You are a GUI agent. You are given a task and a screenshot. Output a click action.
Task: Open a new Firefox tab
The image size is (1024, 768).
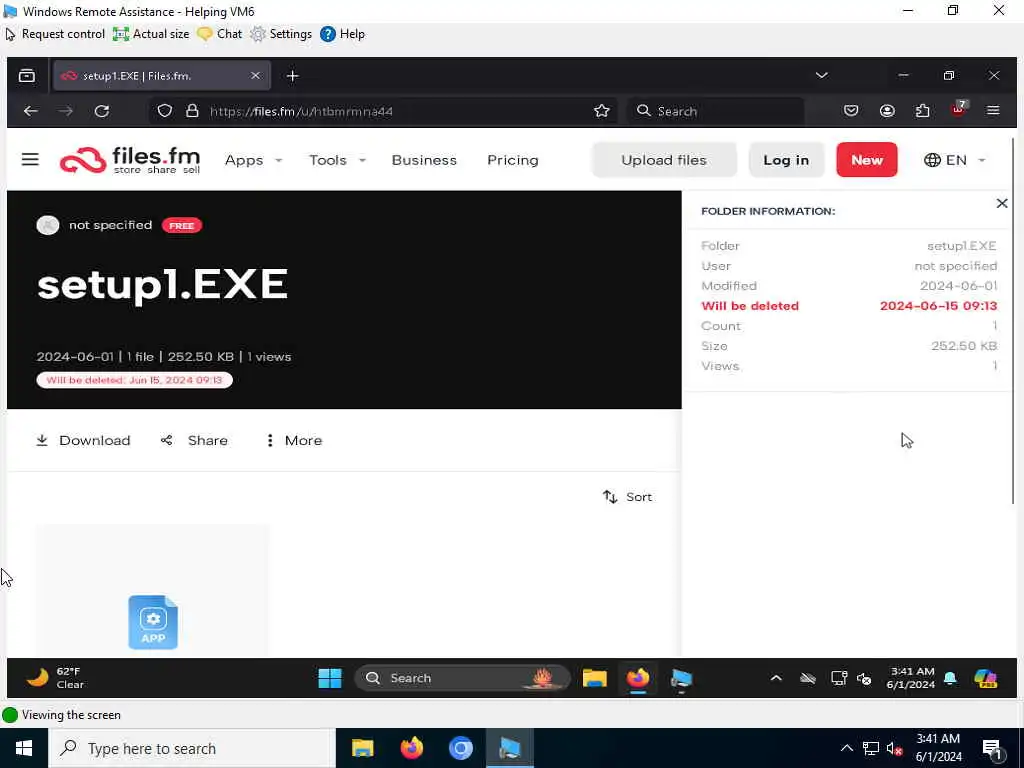(x=293, y=76)
